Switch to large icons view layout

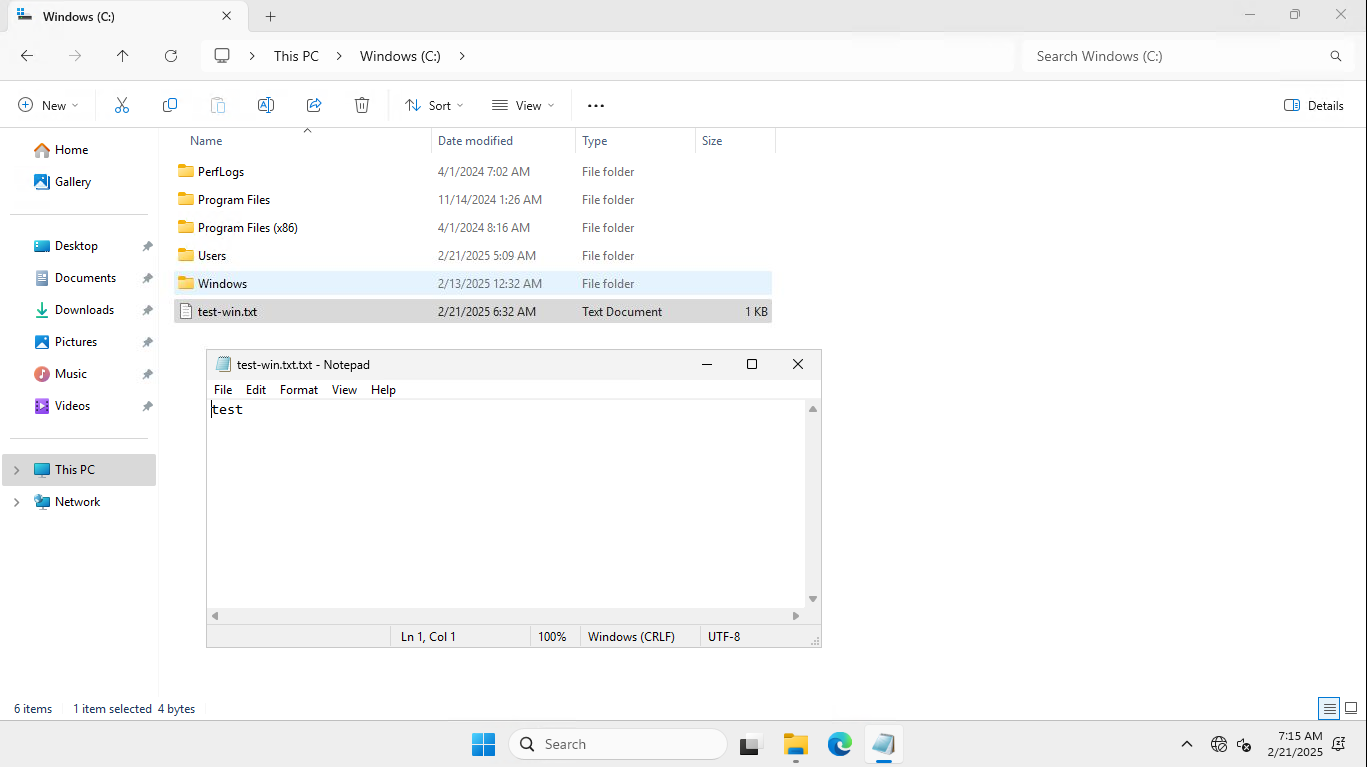(x=1351, y=708)
